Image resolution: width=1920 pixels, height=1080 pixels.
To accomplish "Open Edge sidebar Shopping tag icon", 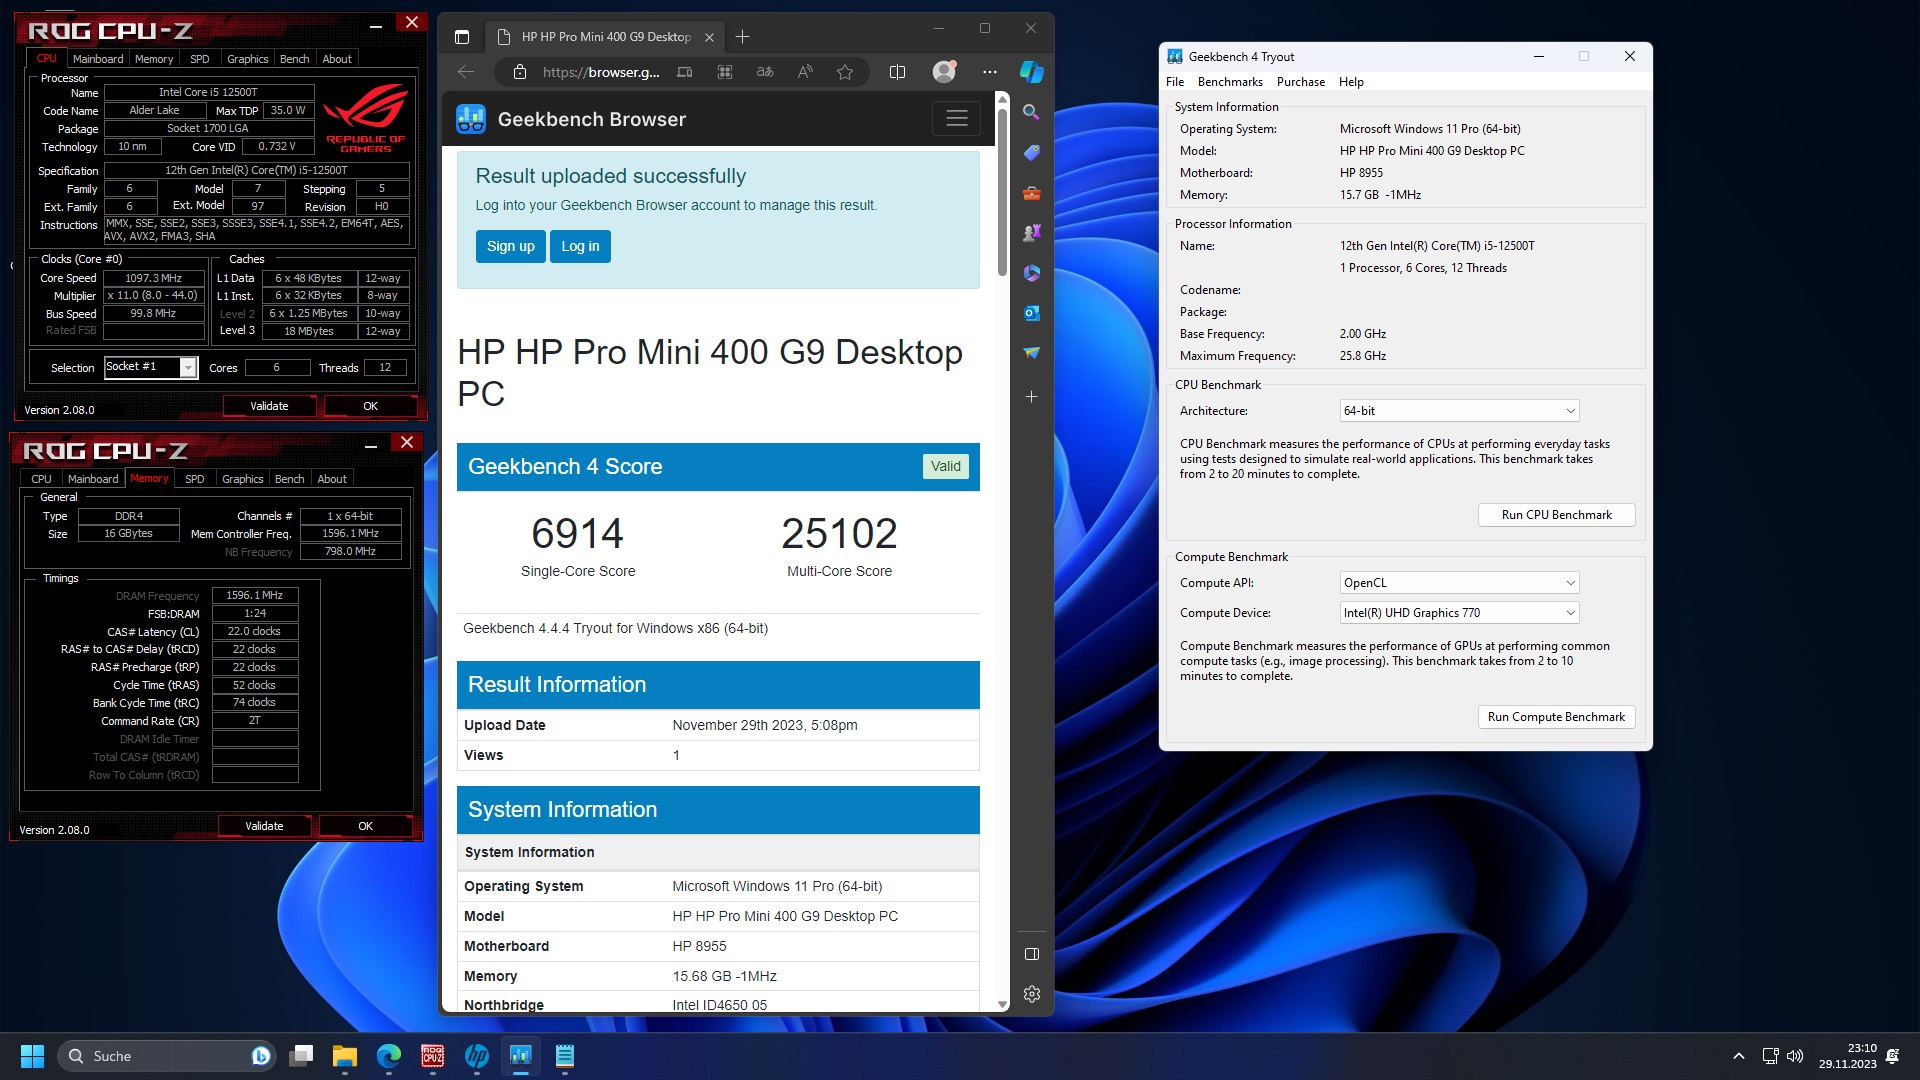I will click(x=1032, y=152).
